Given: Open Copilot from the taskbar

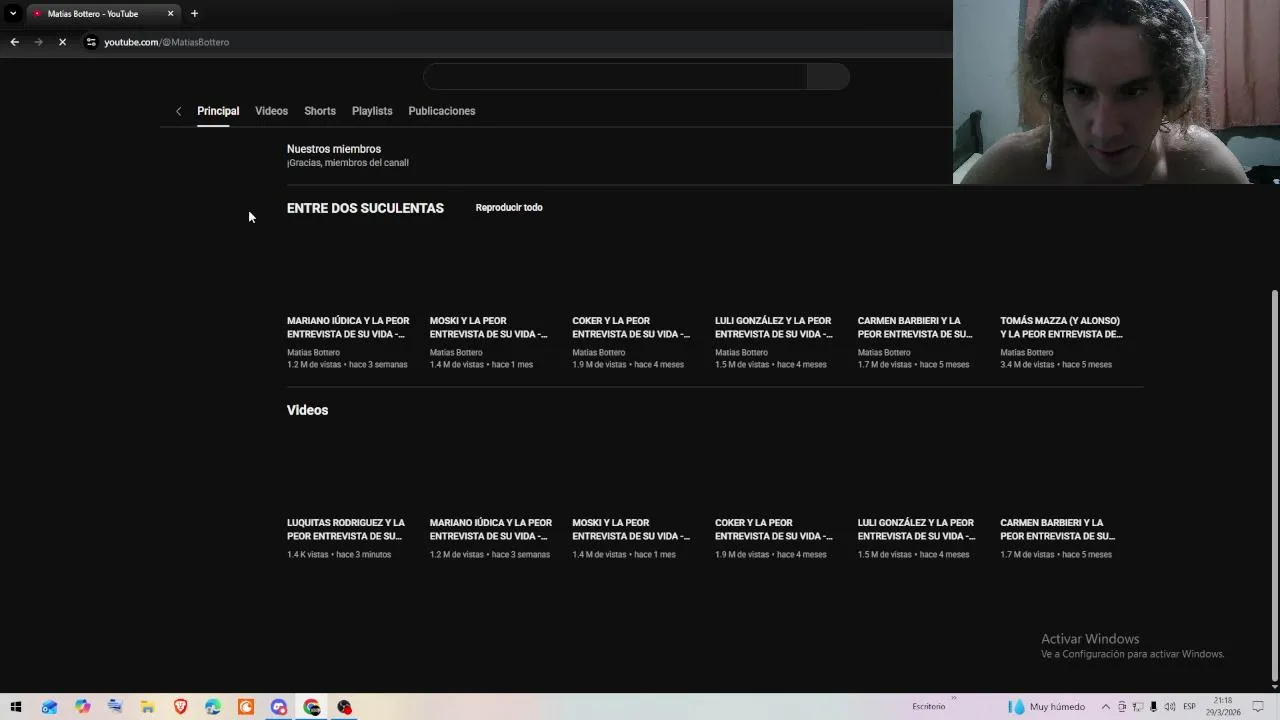Looking at the screenshot, I should (82, 707).
